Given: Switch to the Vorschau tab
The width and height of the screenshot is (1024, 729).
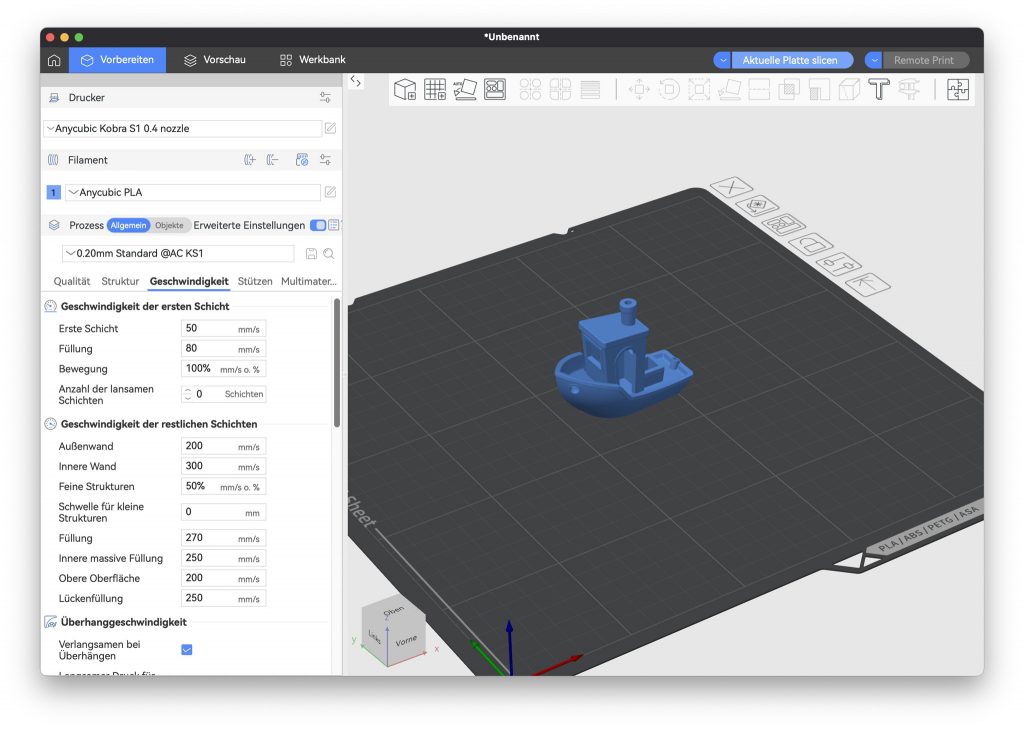Looking at the screenshot, I should coord(214,60).
